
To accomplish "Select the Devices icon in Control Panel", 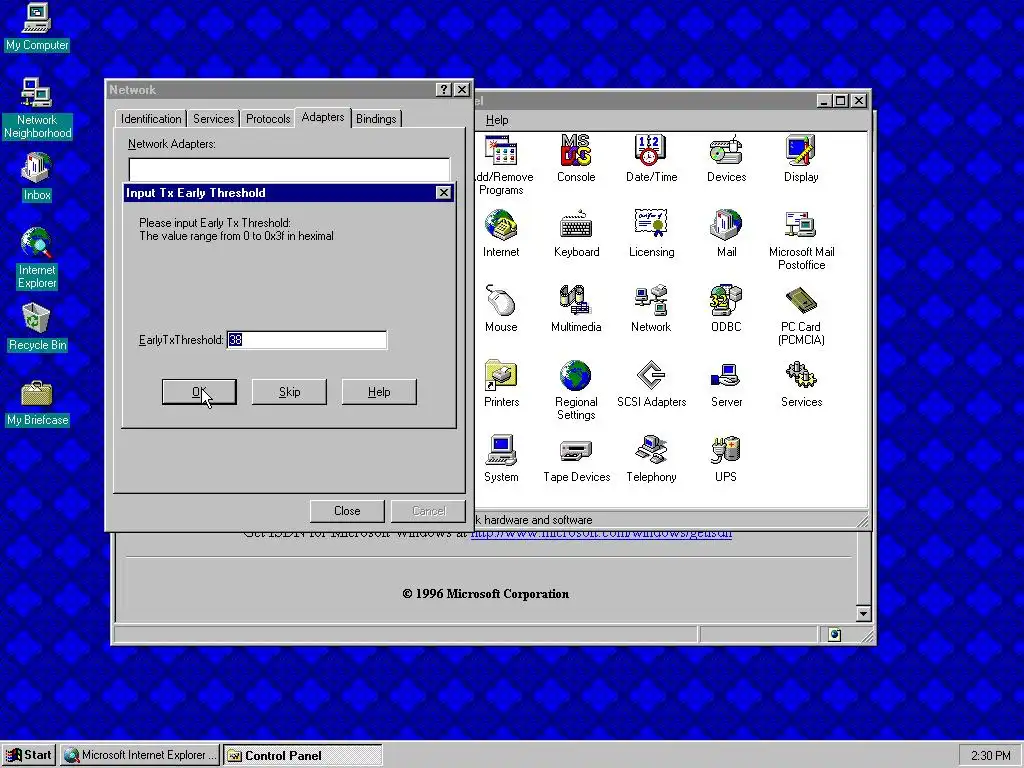I will (x=726, y=158).
